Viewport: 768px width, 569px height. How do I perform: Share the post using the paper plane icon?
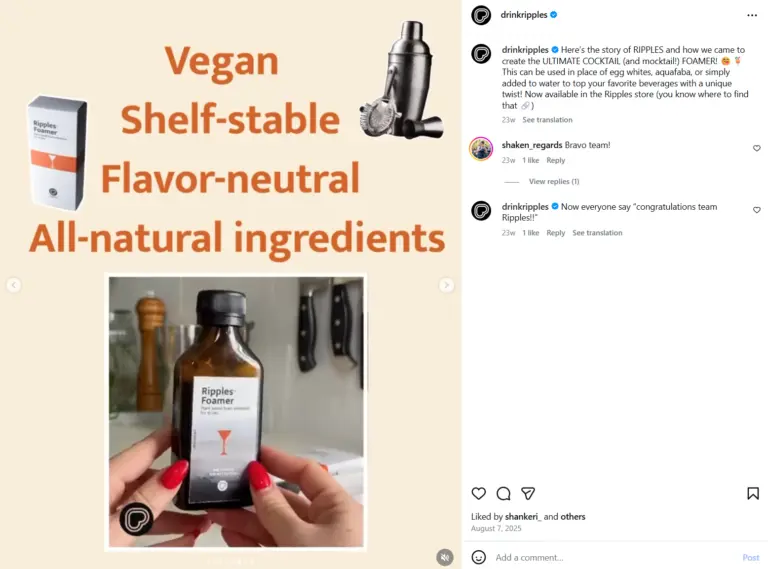click(x=528, y=493)
